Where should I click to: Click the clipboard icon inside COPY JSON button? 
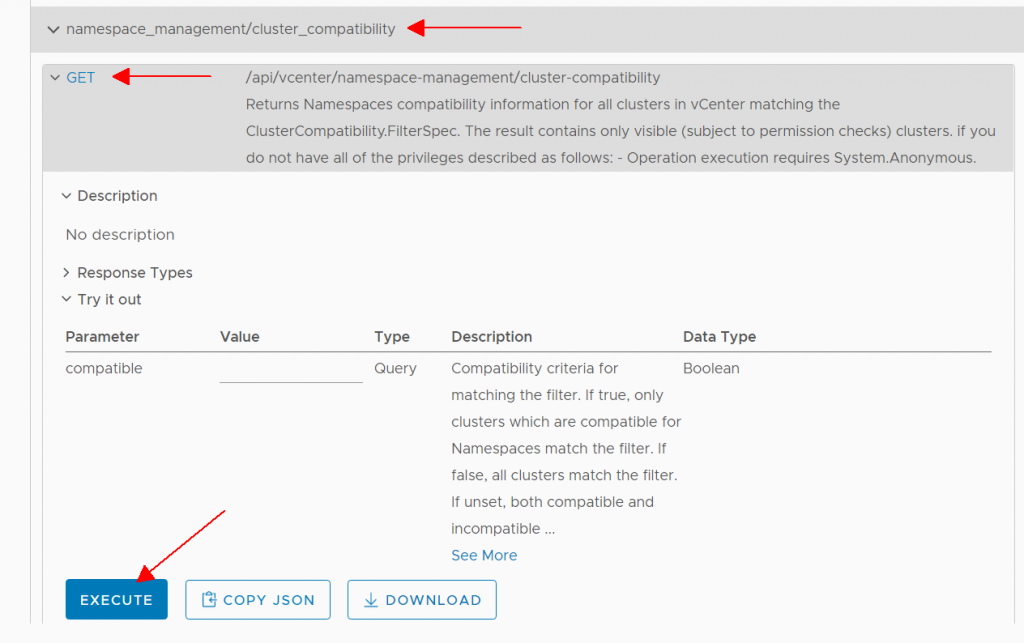coord(210,599)
